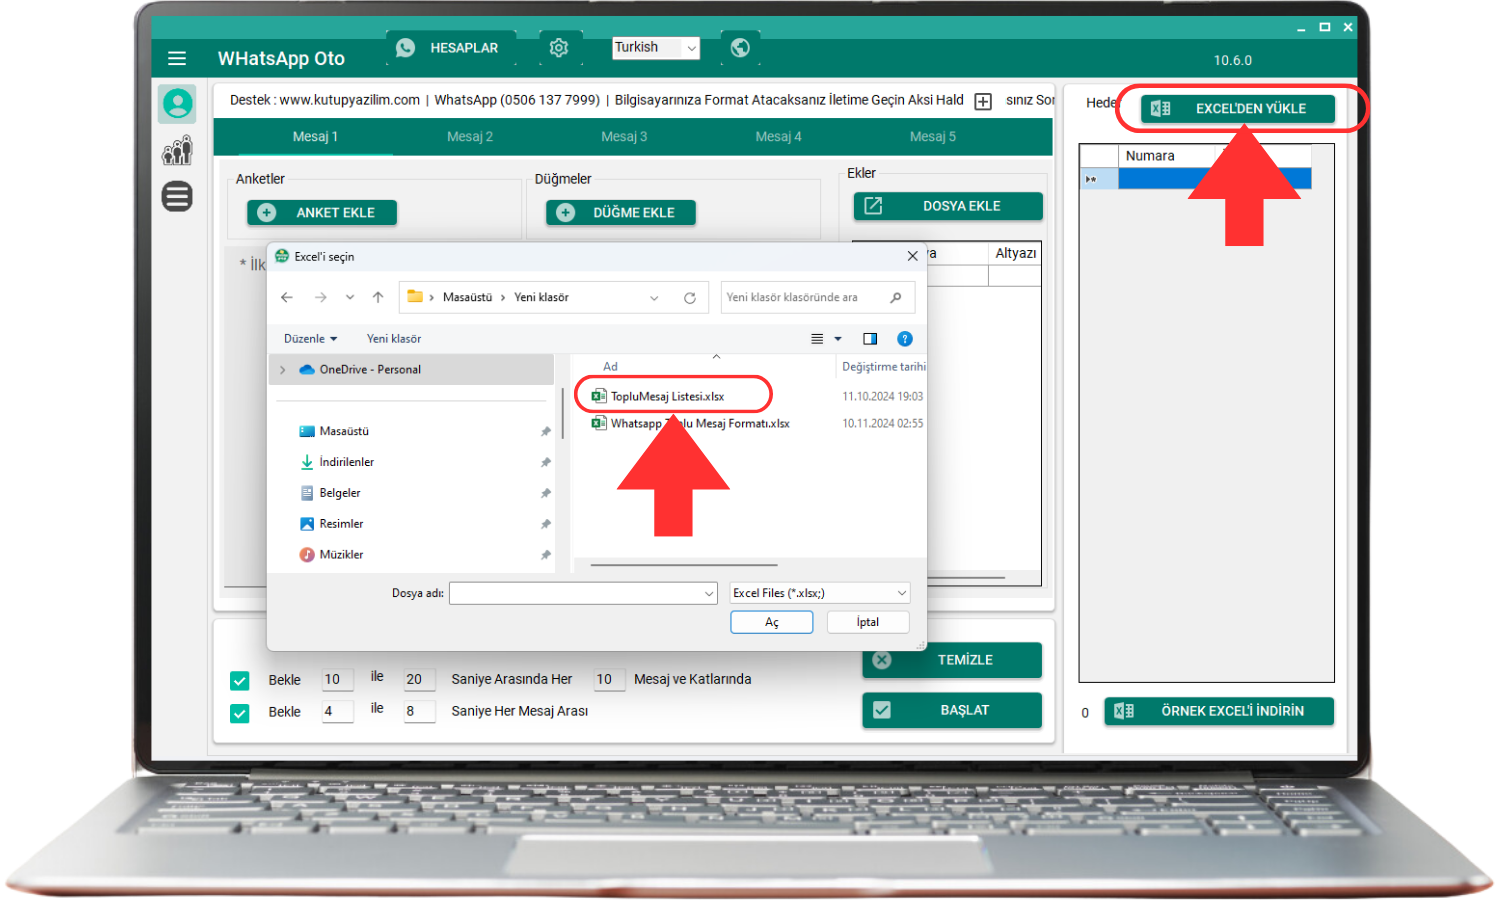Viewport: 1500px width, 900px height.
Task: Click the magnifier icon in the folder search box
Action: tap(896, 297)
